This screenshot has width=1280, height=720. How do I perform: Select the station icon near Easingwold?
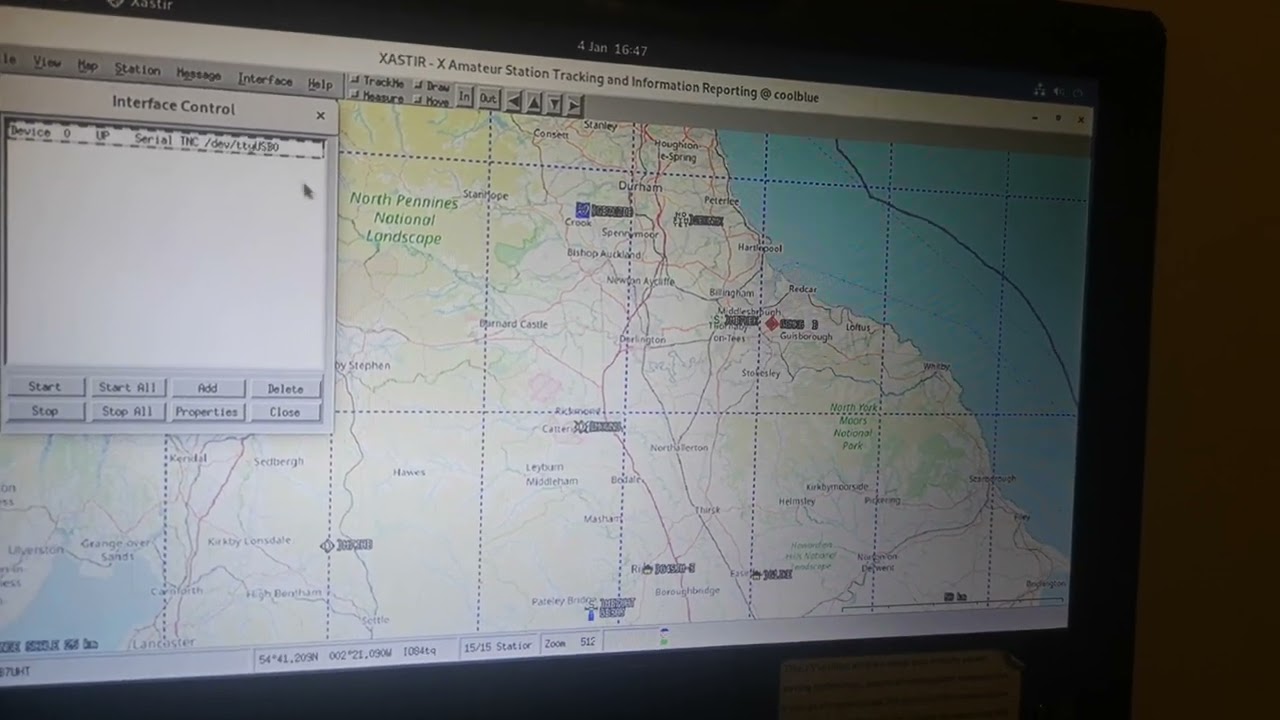[x=755, y=574]
